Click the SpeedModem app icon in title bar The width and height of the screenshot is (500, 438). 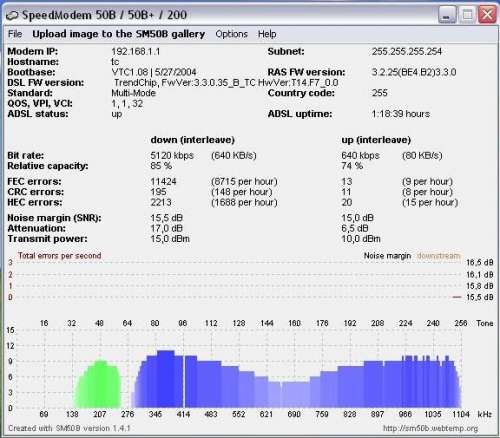tap(12, 15)
